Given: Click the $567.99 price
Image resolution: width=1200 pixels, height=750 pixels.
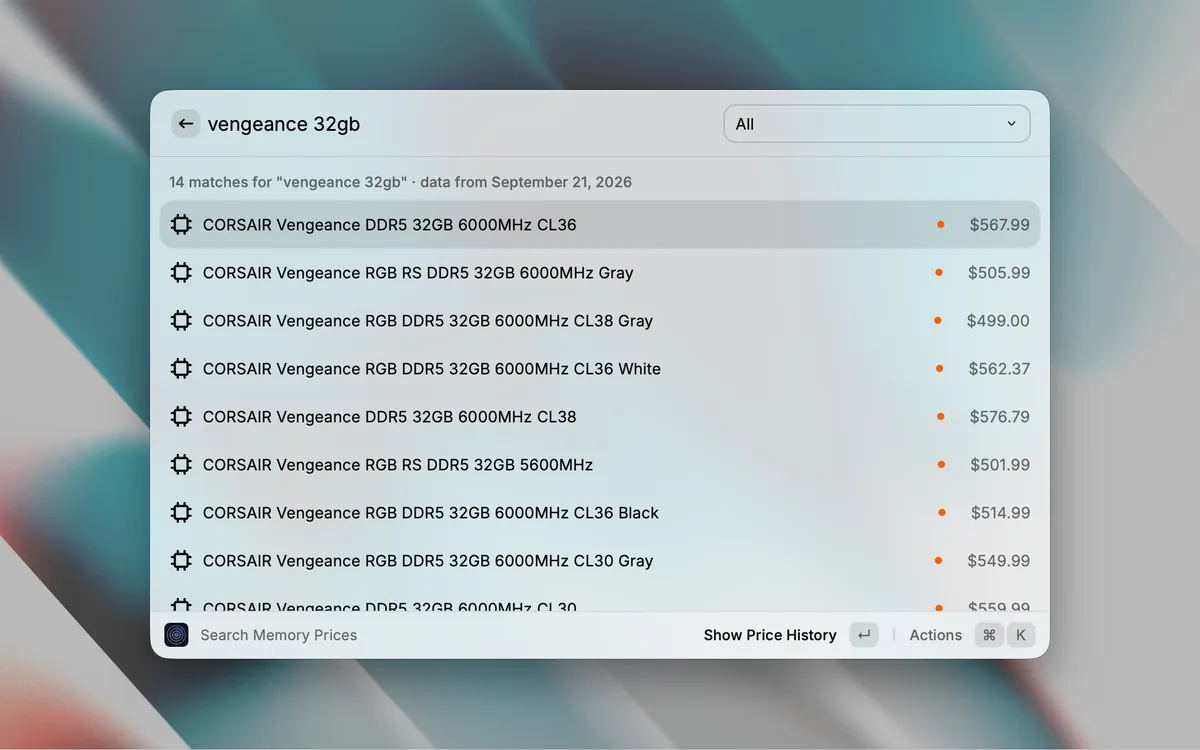Looking at the screenshot, I should pos(999,225).
